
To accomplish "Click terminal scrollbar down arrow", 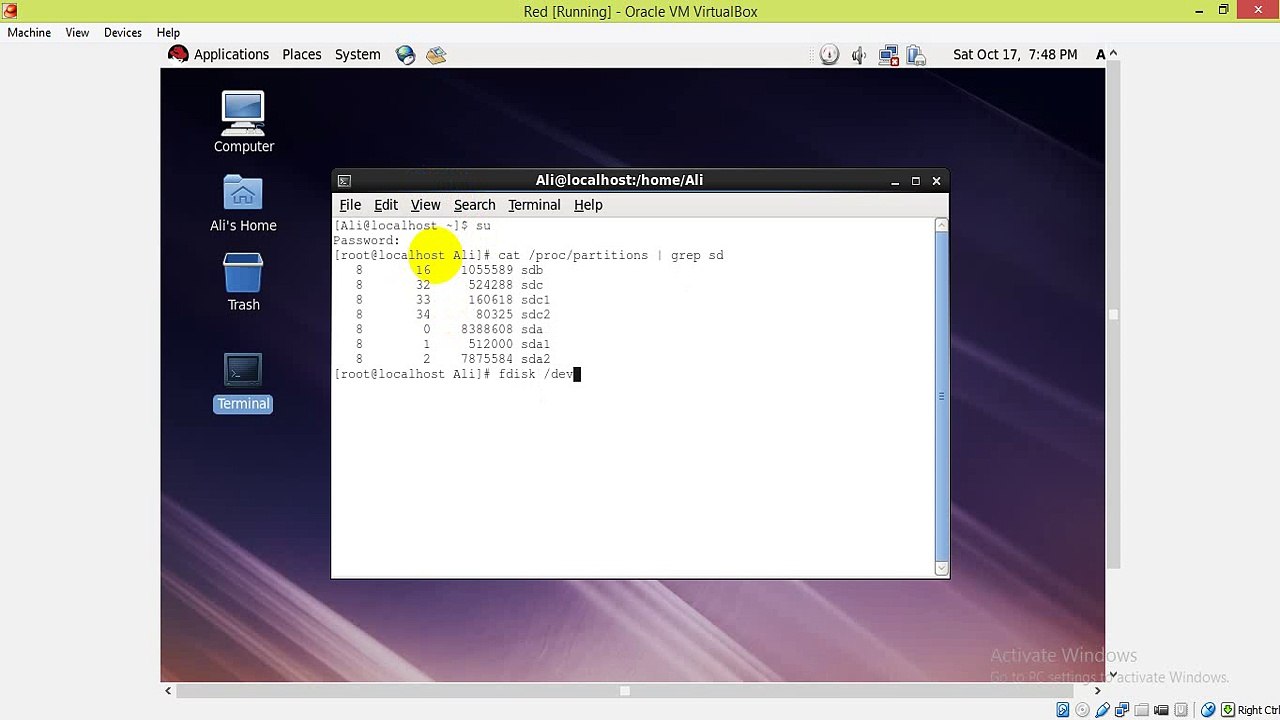I will (941, 568).
